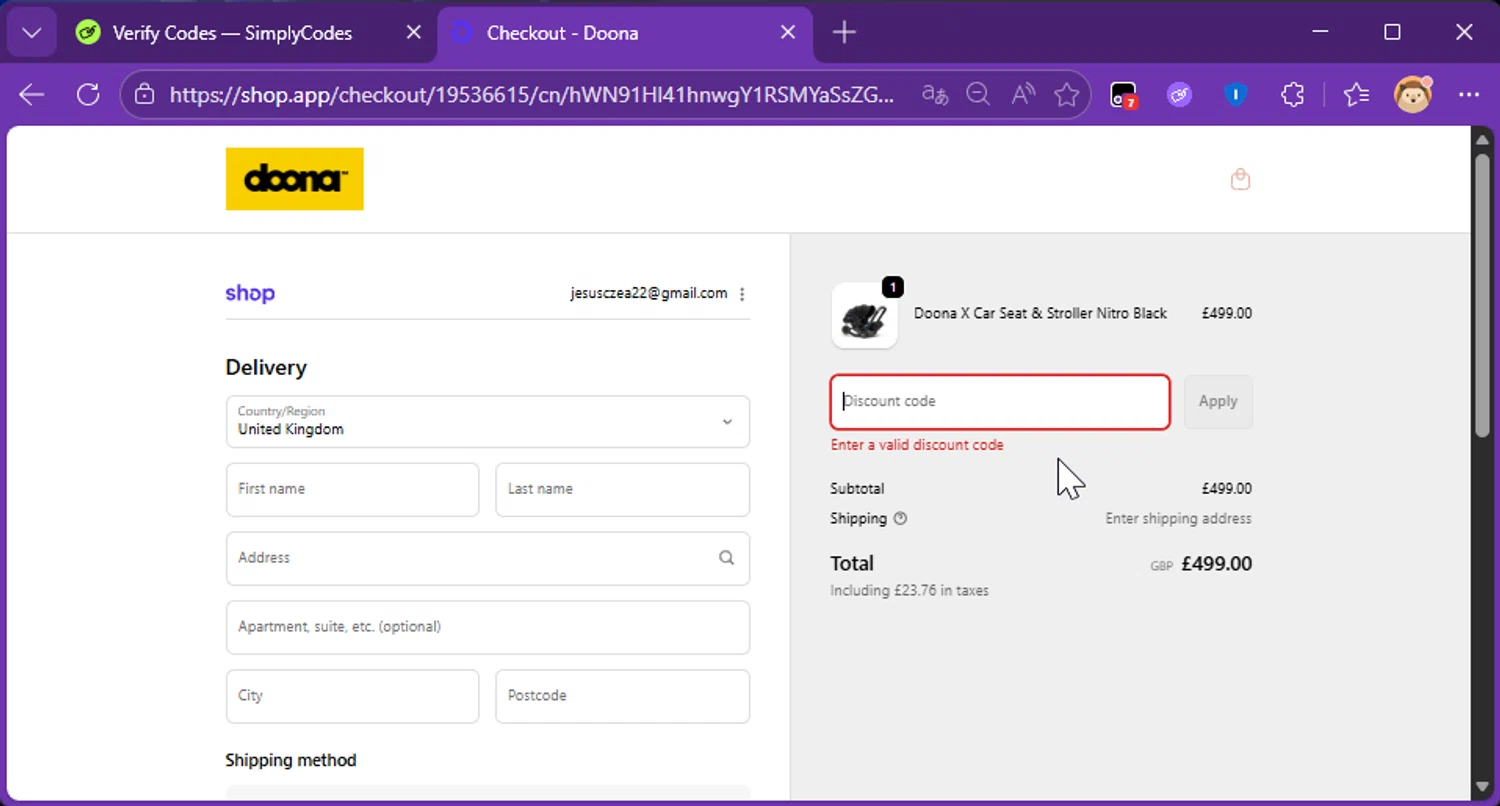Click the address search magnifier icon
This screenshot has height=806, width=1500.
pyautogui.click(x=727, y=558)
